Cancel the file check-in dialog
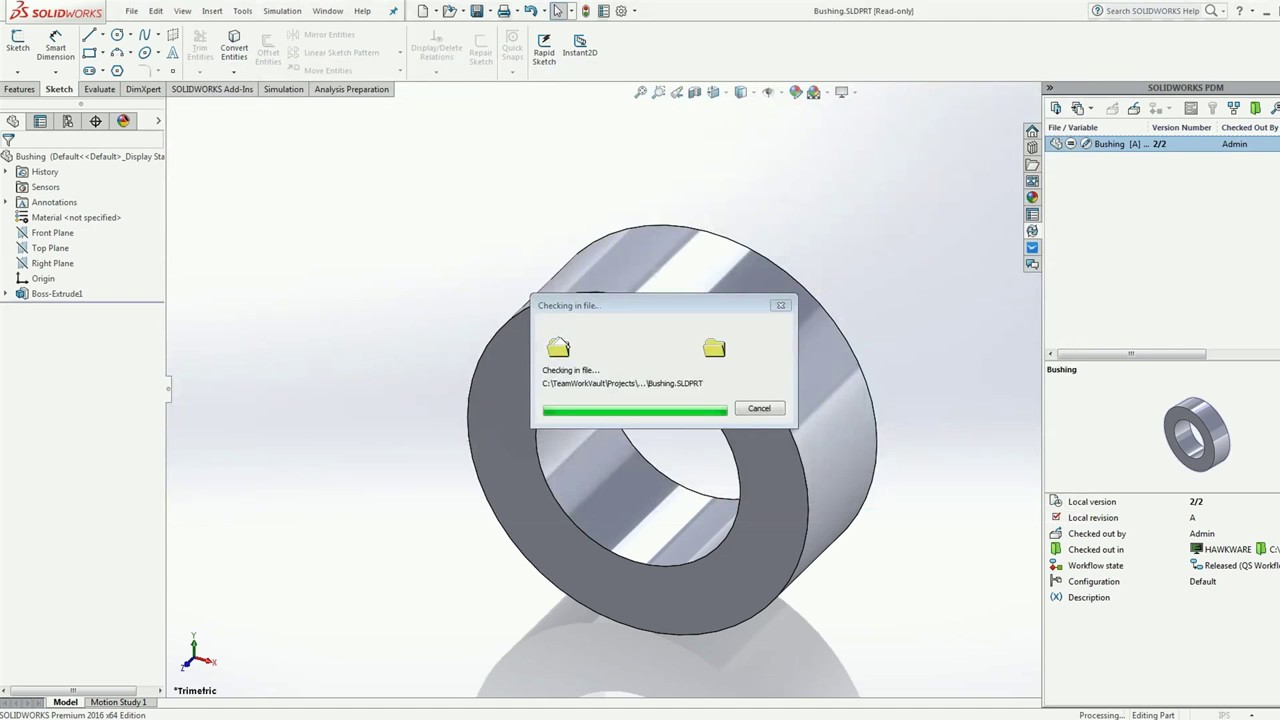This screenshot has width=1280, height=720. click(759, 408)
